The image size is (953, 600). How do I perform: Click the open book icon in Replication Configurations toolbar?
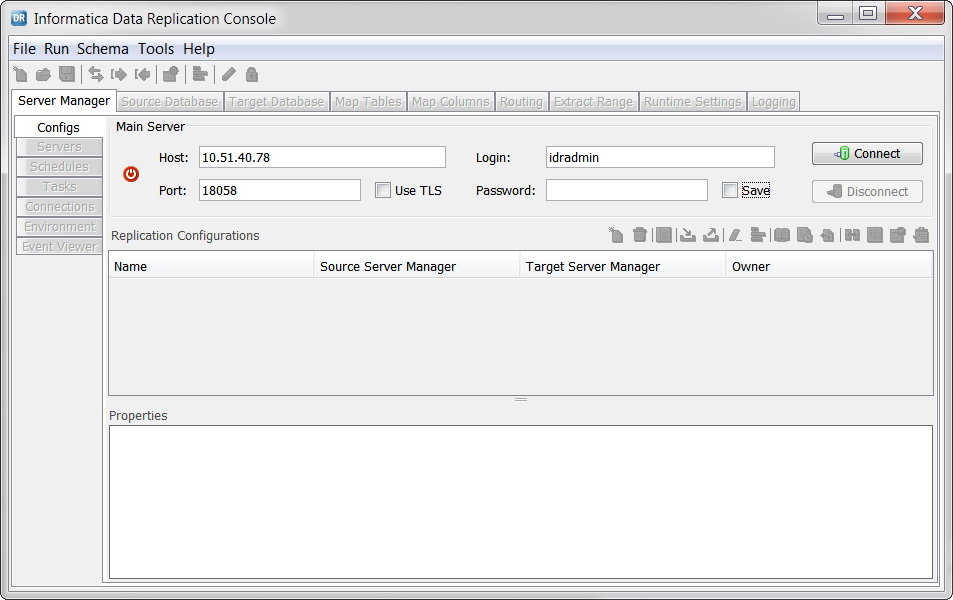tap(782, 235)
